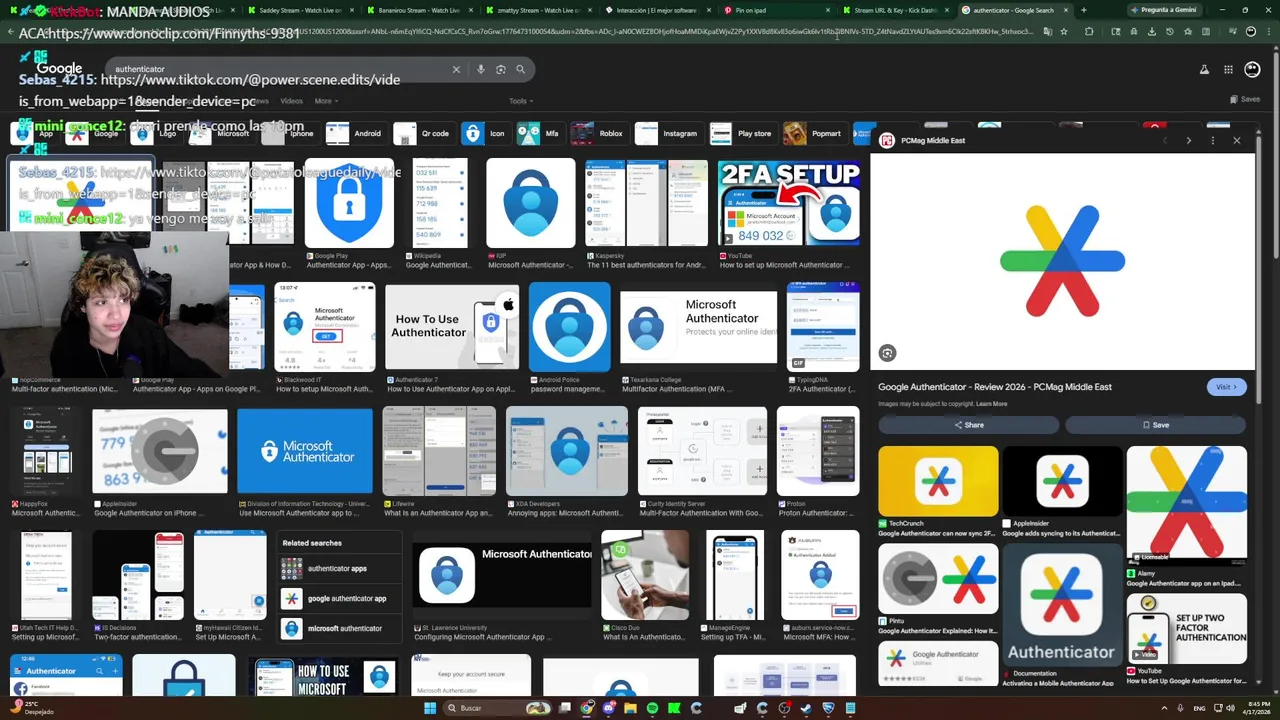Filter images by Android chip
The width and height of the screenshot is (1280, 720).
356,133
